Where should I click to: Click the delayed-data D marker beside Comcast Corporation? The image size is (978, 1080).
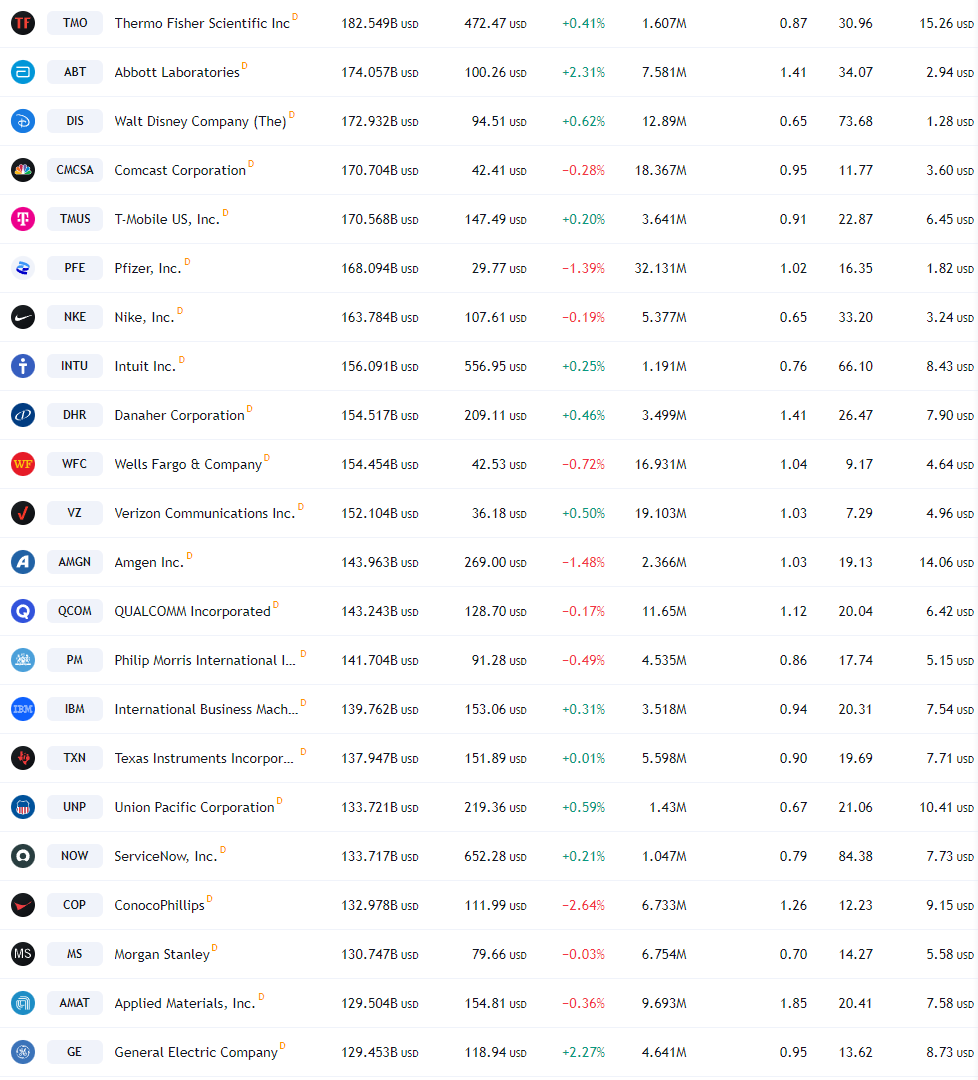pos(251,164)
